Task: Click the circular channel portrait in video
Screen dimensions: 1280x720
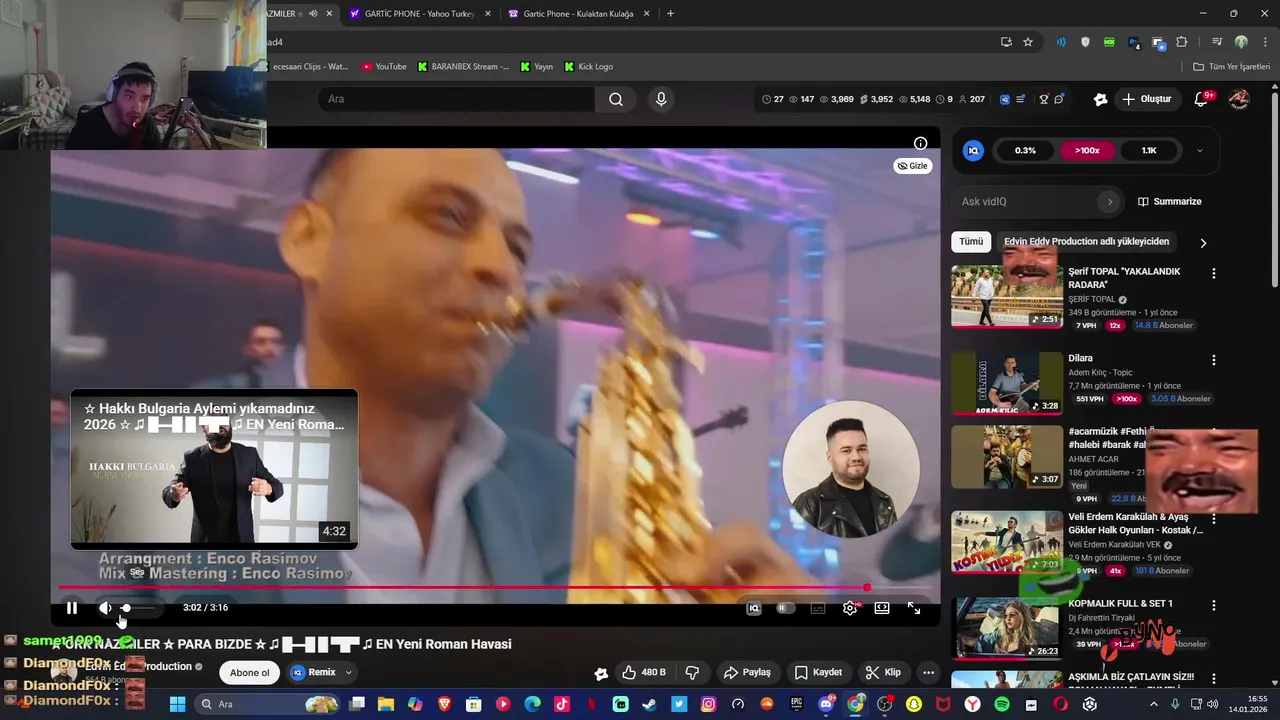Action: coord(851,470)
